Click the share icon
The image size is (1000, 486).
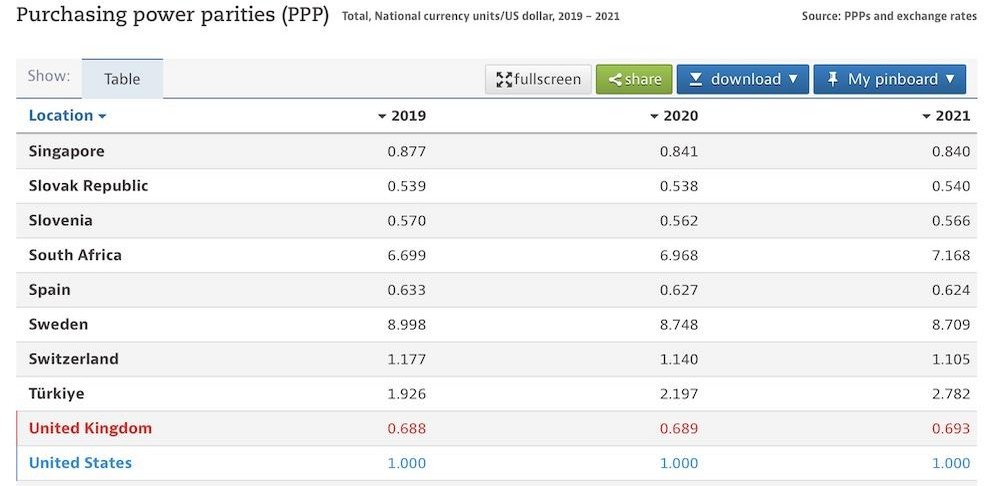pos(615,80)
